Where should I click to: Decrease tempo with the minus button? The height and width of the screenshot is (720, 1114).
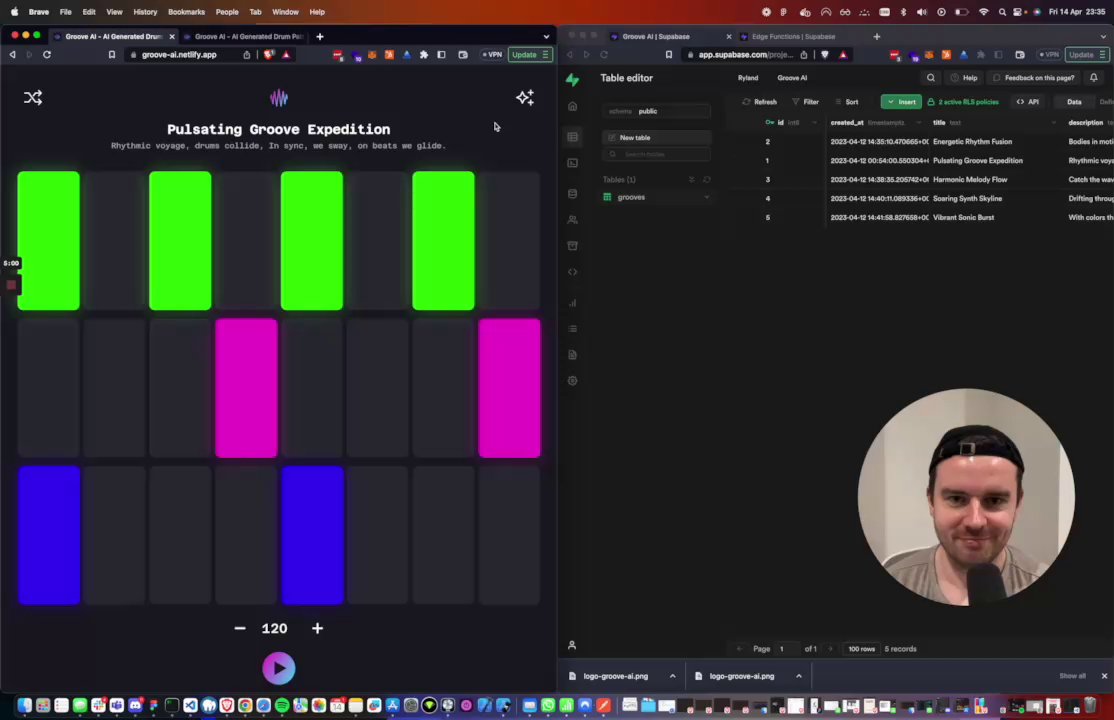pyautogui.click(x=240, y=628)
